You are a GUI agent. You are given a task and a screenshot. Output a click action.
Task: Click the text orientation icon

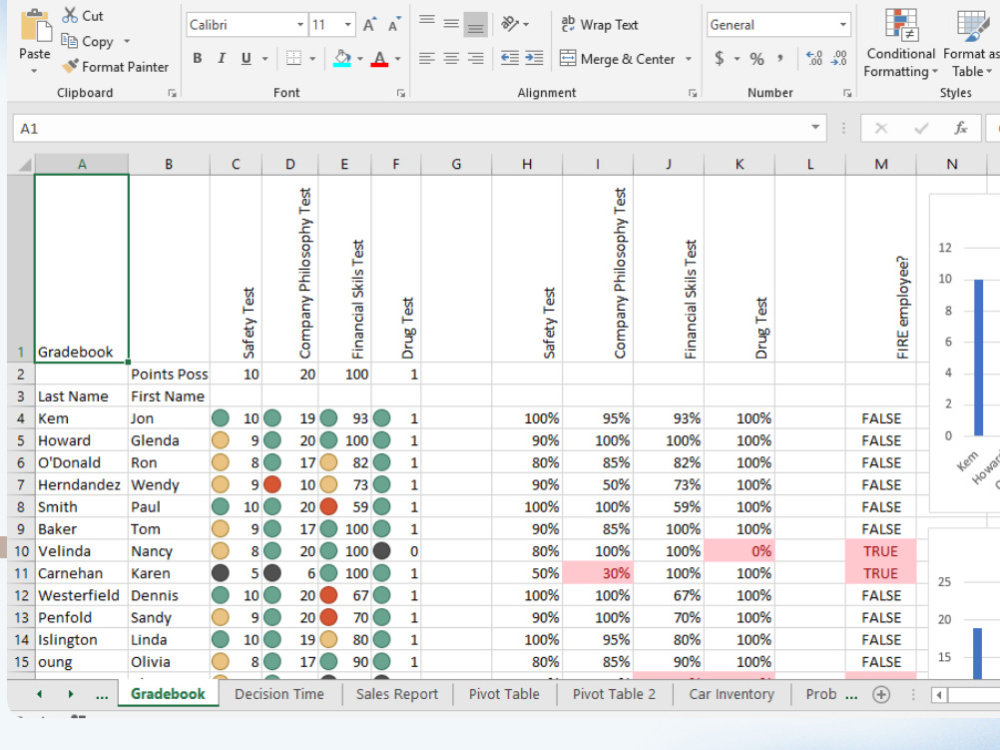tap(509, 24)
